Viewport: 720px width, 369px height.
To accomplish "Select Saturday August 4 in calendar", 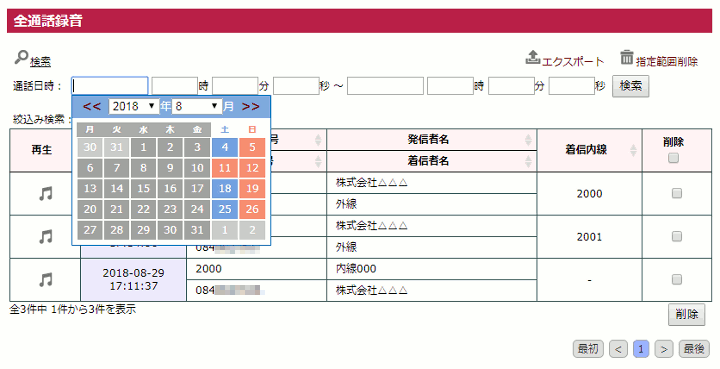I will (x=225, y=147).
